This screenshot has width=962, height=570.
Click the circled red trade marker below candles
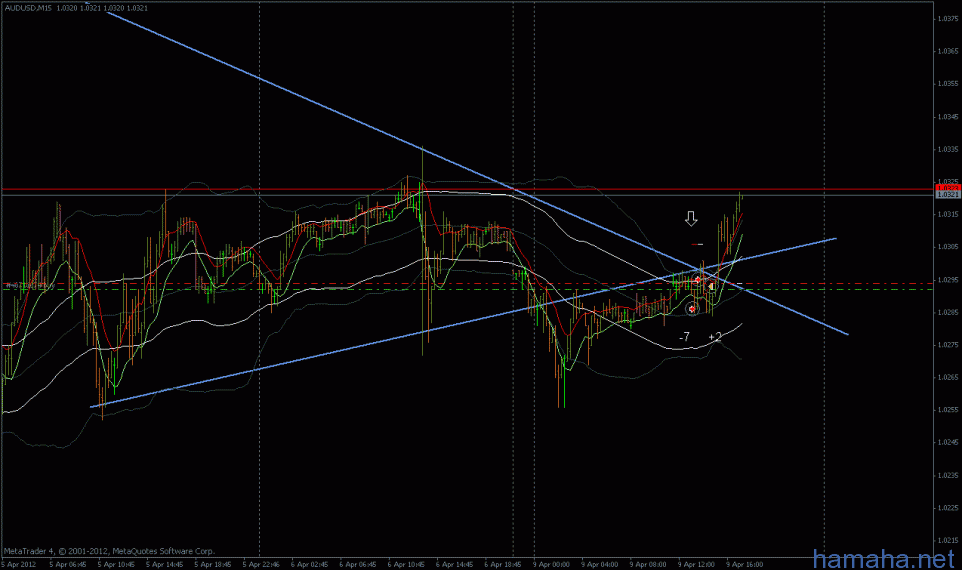coord(692,309)
